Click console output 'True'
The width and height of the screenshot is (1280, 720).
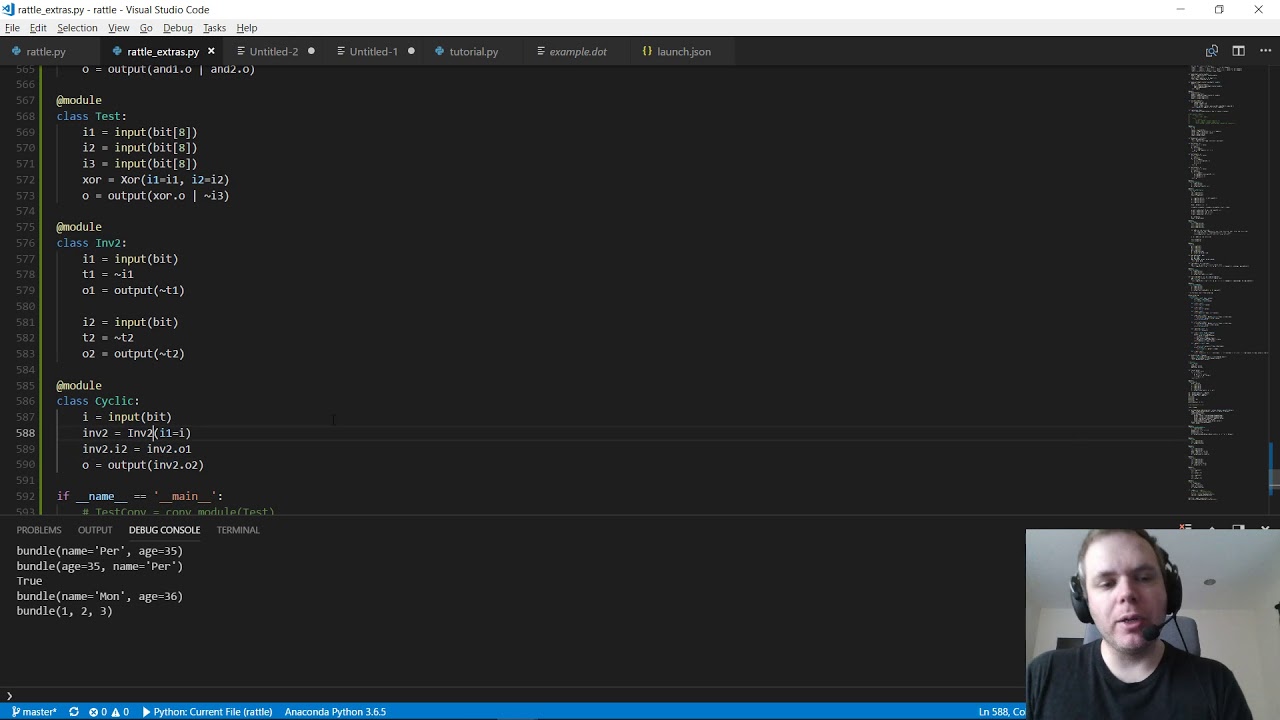[x=29, y=581]
